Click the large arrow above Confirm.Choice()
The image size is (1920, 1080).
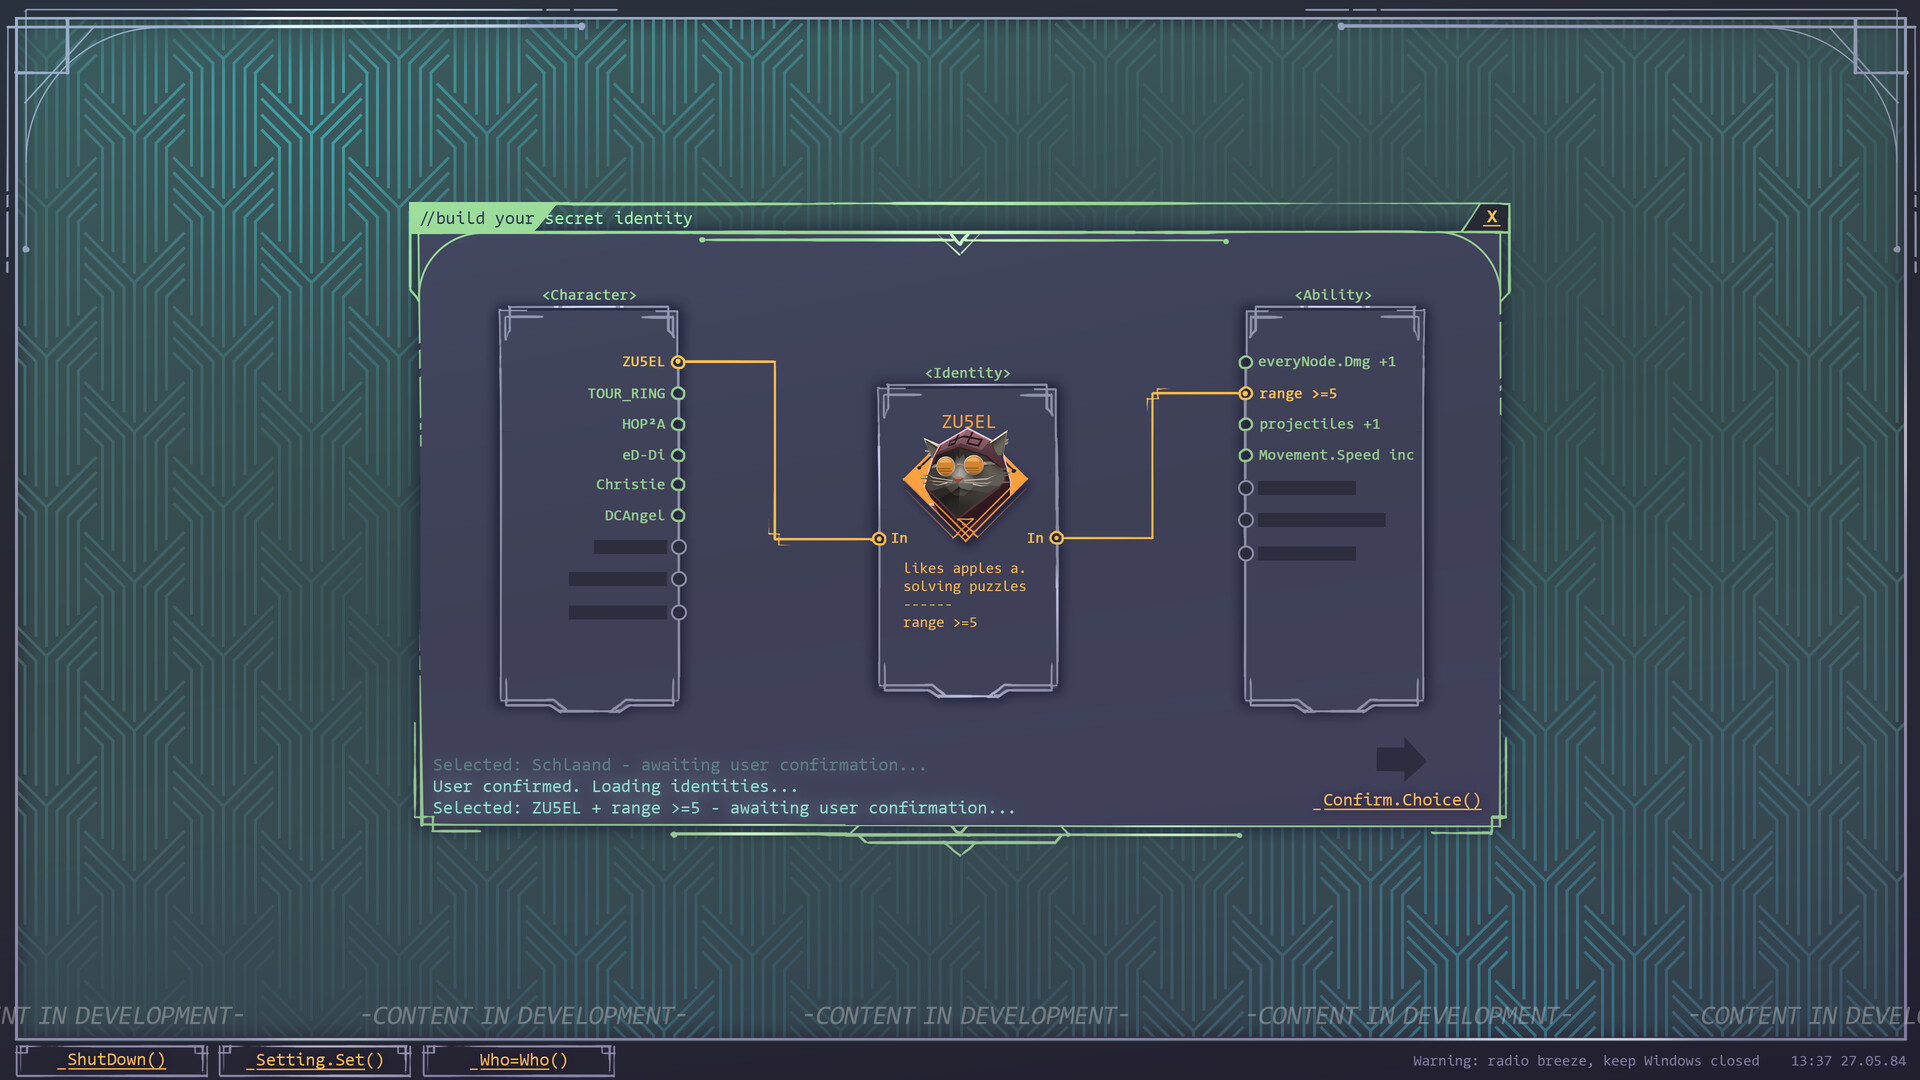(x=1400, y=759)
